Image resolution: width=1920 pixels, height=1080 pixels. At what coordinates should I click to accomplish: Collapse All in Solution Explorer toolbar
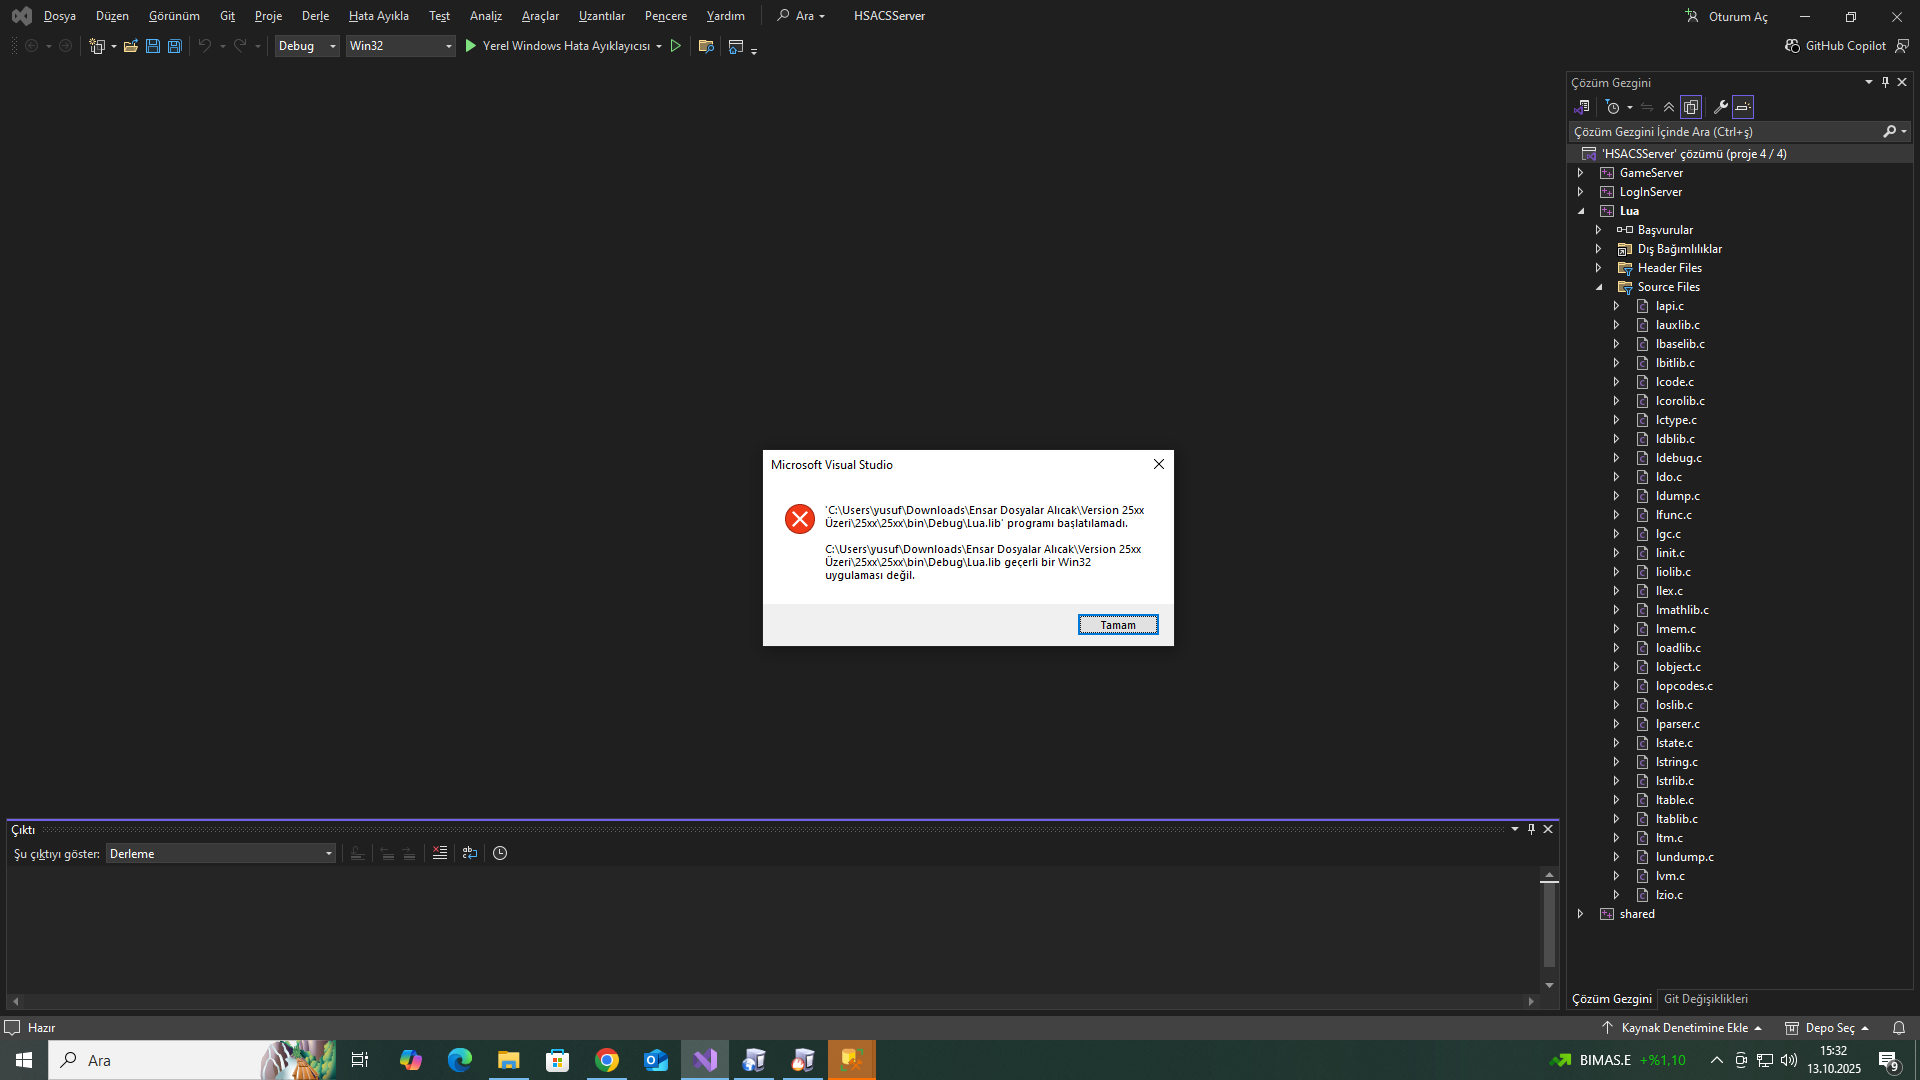[1669, 107]
